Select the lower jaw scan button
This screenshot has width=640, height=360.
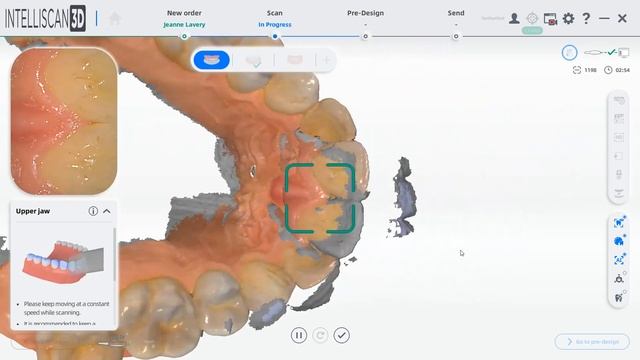253,60
